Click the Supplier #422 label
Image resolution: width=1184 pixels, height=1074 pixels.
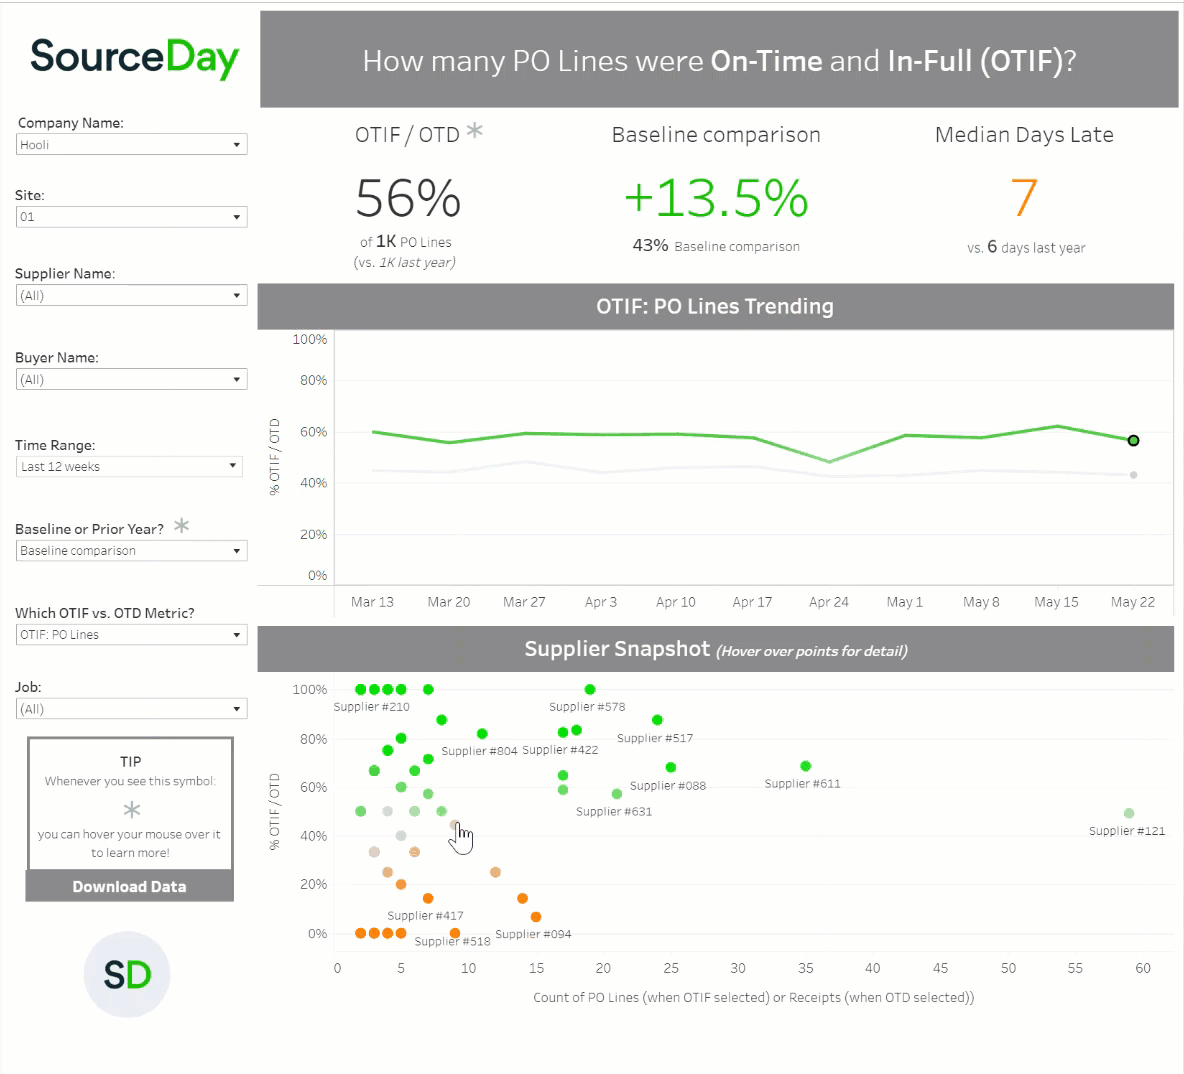click(x=560, y=750)
